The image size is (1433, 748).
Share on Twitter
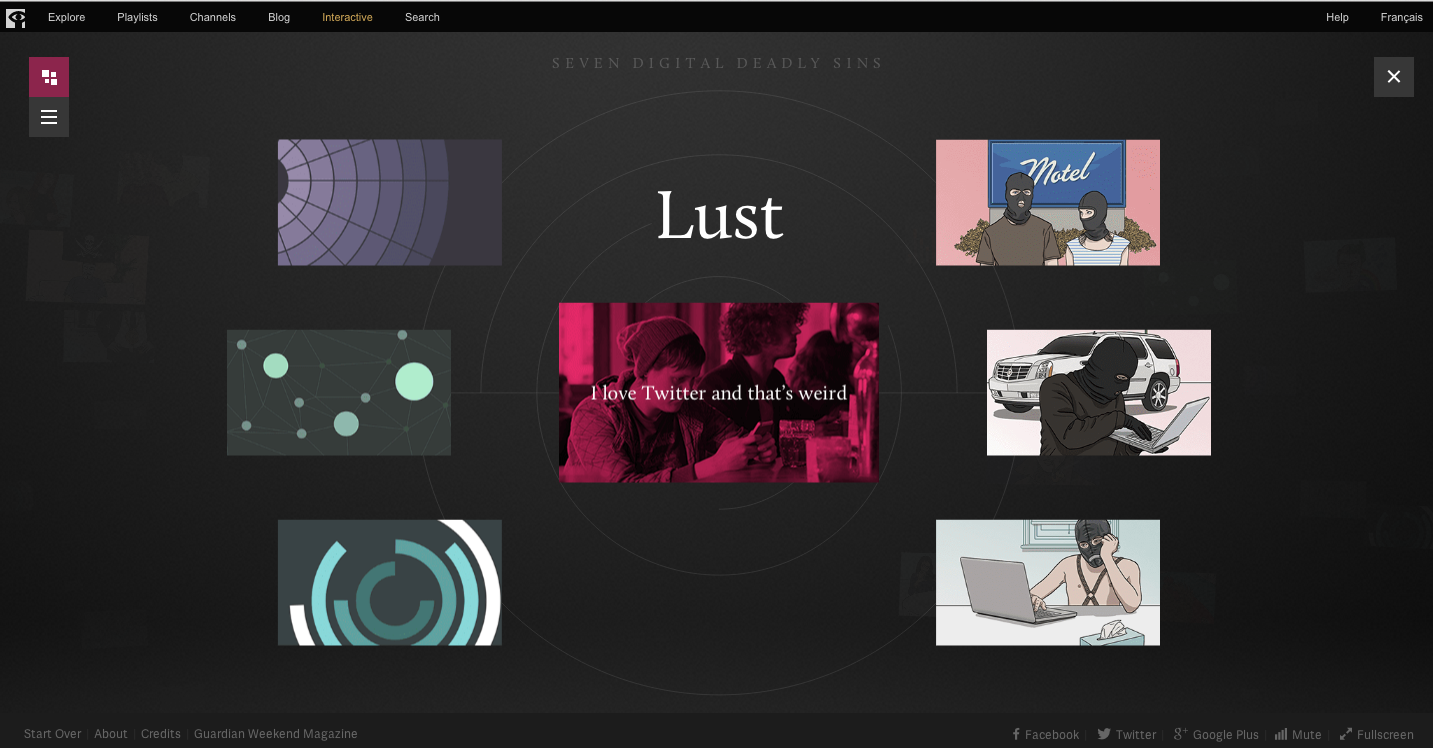click(1127, 734)
